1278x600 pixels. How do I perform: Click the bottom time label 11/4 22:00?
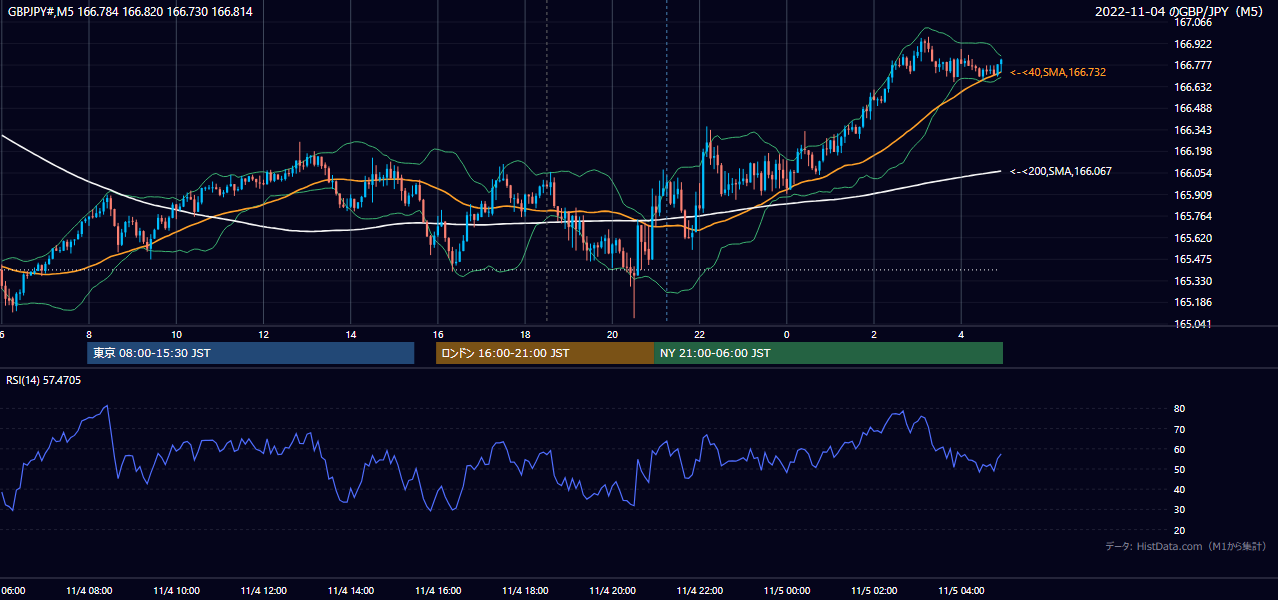700,590
